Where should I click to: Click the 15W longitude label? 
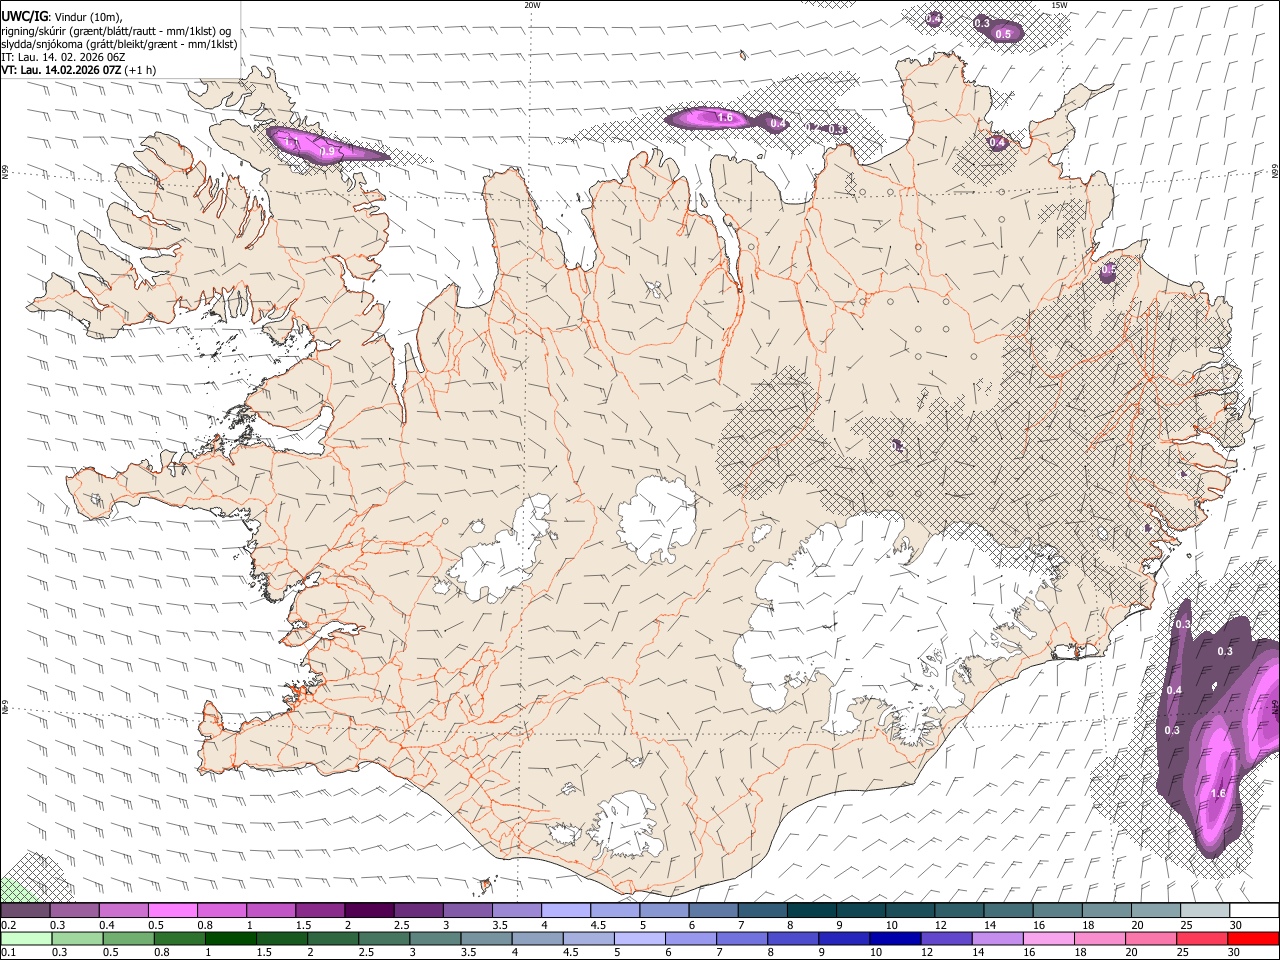[1059, 5]
